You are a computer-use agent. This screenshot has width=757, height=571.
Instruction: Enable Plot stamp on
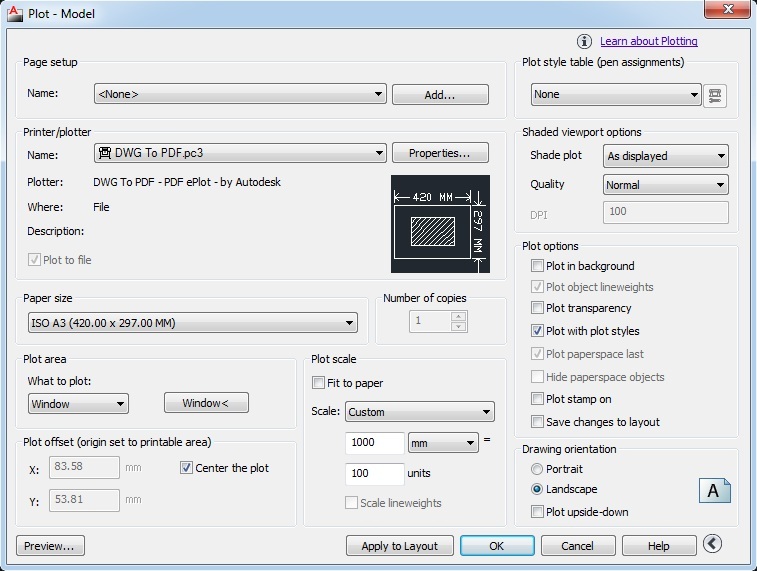537,399
